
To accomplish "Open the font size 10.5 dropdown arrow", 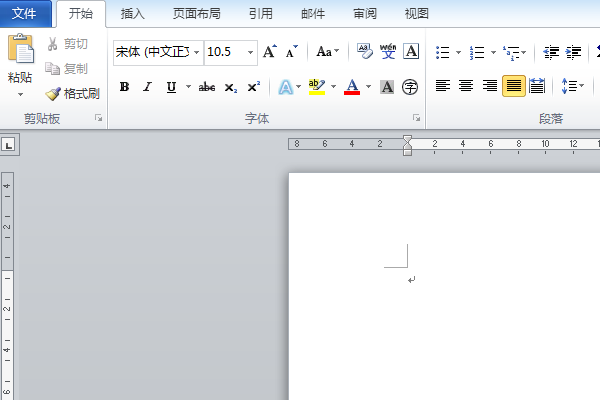I will [250, 52].
